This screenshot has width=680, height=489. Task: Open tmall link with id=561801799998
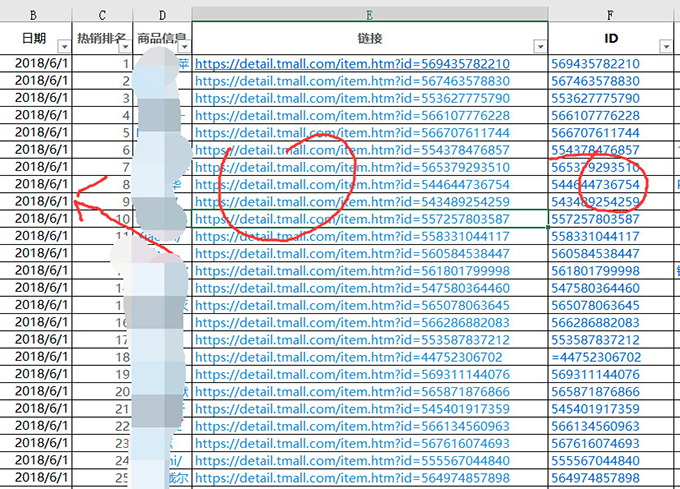352,271
